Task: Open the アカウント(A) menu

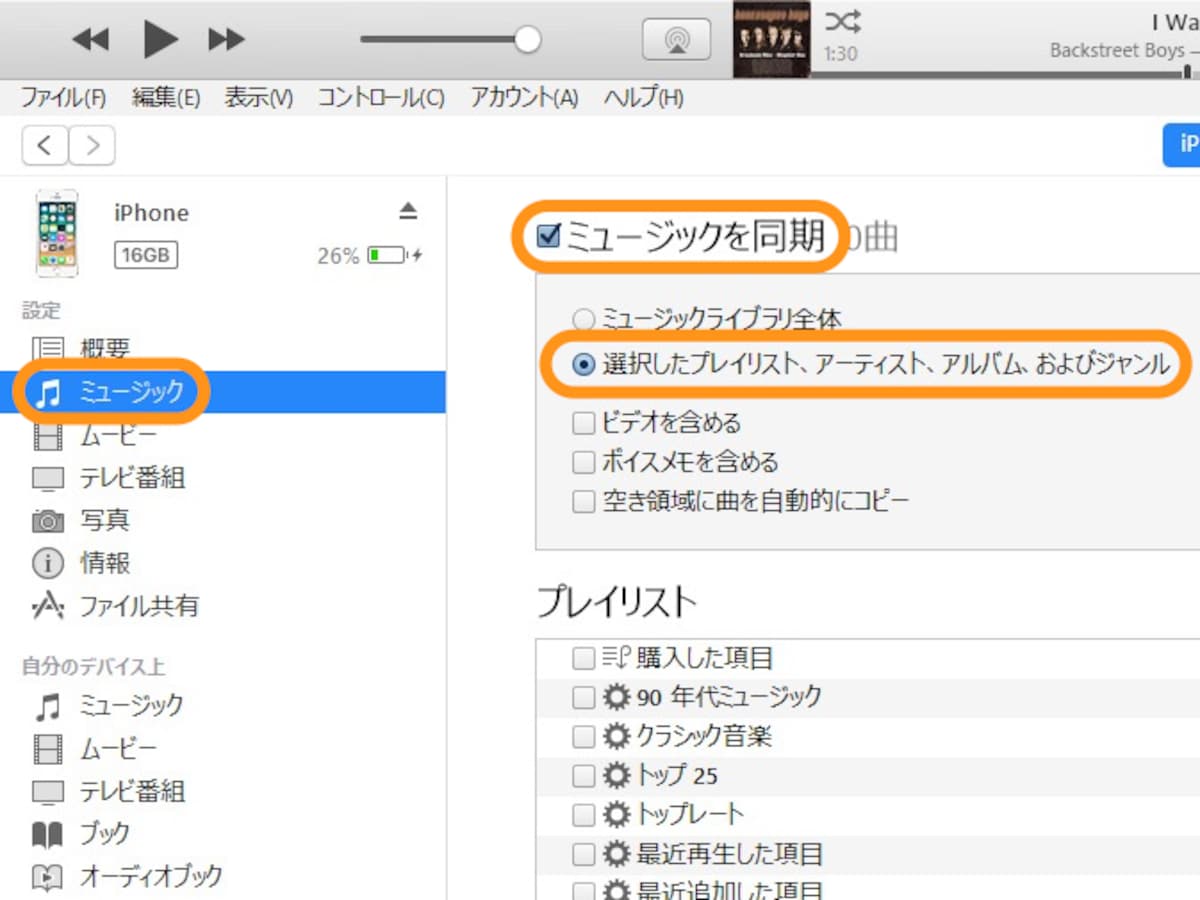Action: (x=525, y=97)
